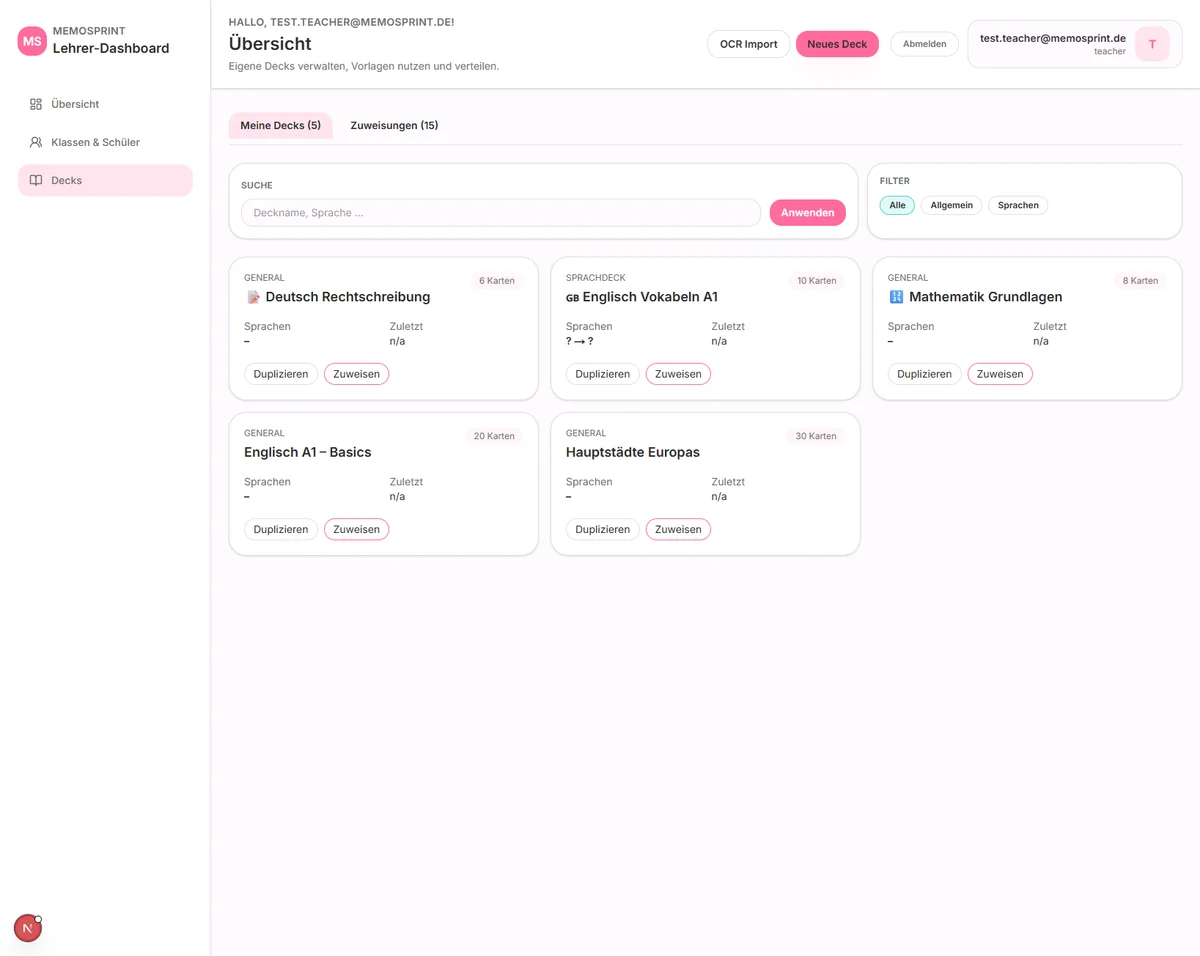Click the Übersicht grid icon in sidebar
1200x956 pixels.
click(36, 104)
